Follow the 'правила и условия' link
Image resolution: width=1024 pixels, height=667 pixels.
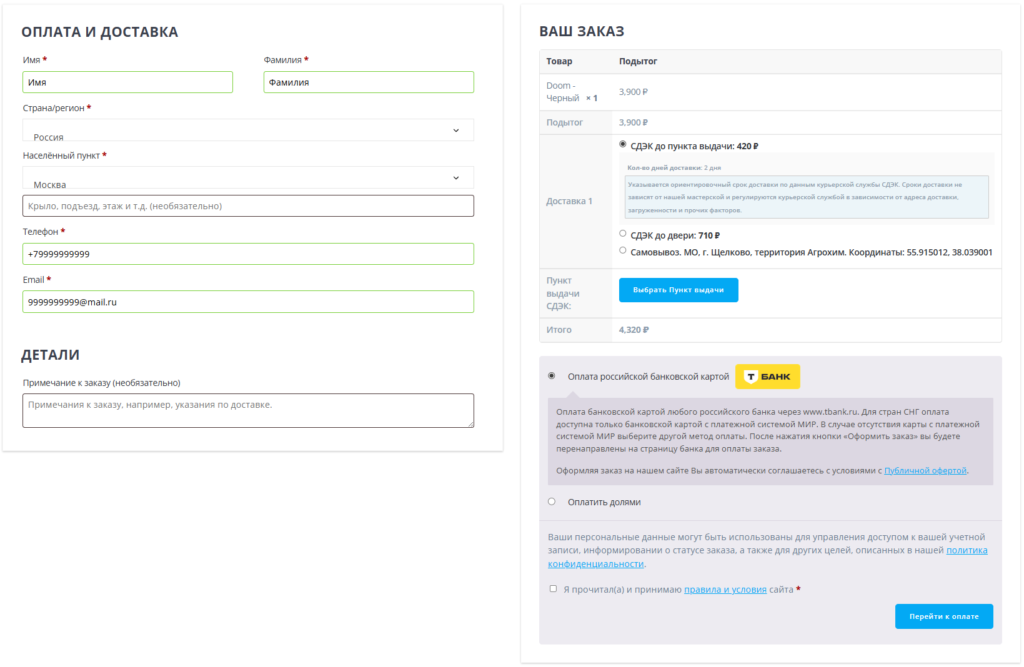(725, 590)
